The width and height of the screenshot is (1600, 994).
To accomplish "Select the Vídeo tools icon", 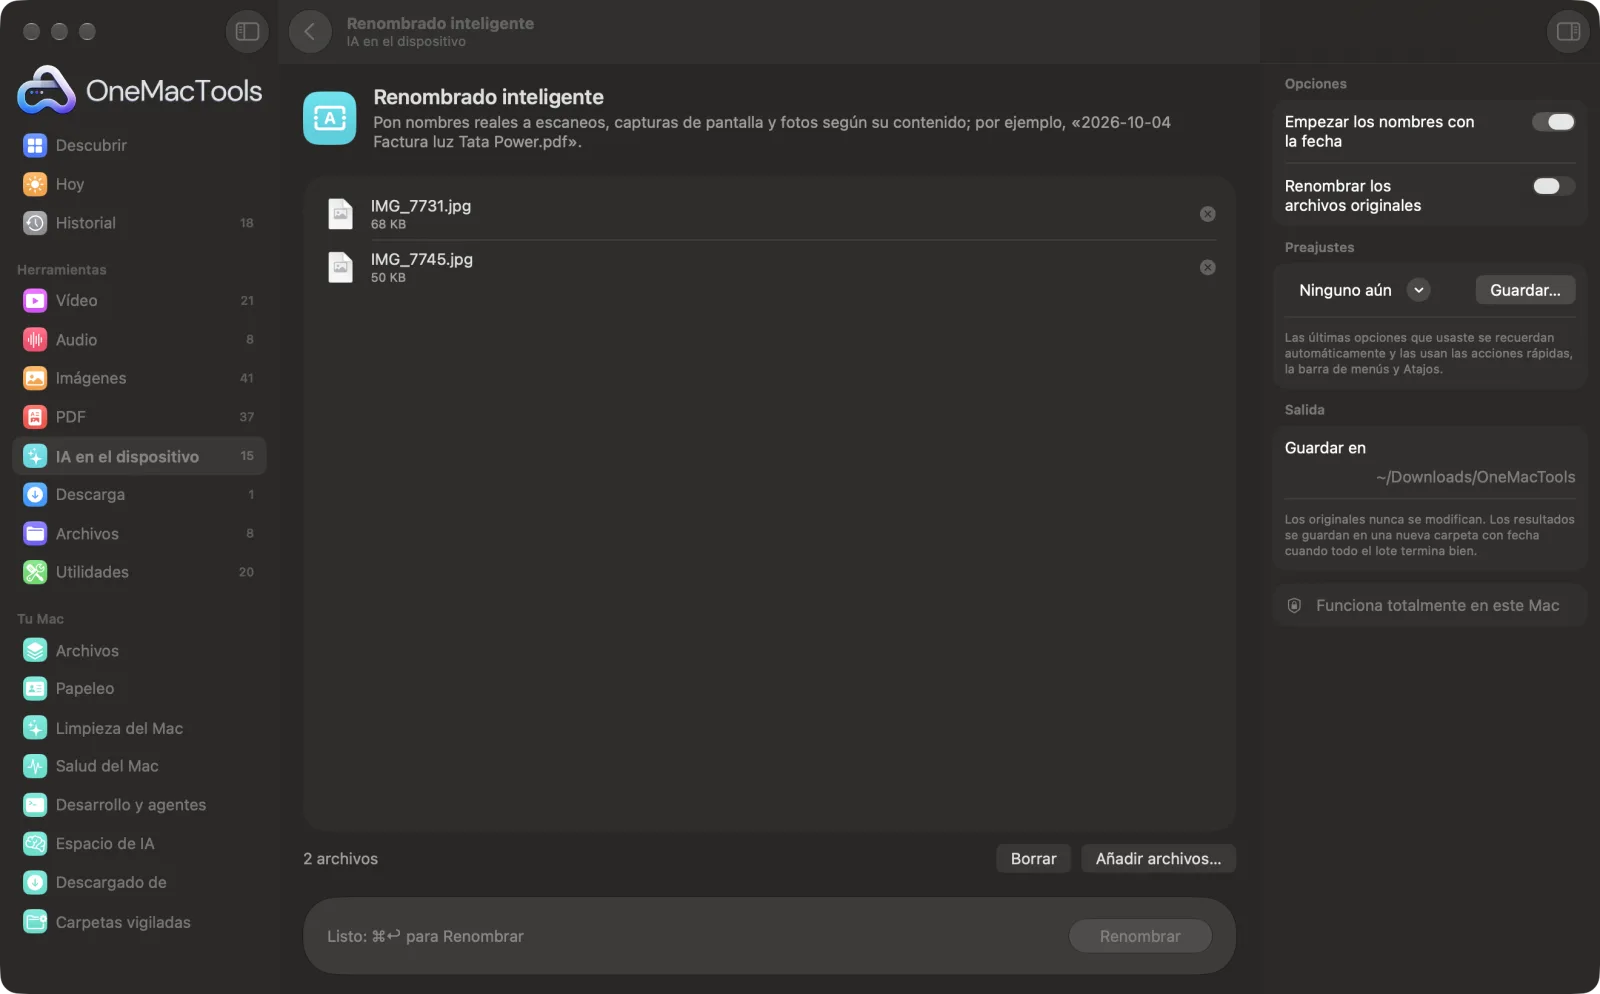I will (35, 301).
